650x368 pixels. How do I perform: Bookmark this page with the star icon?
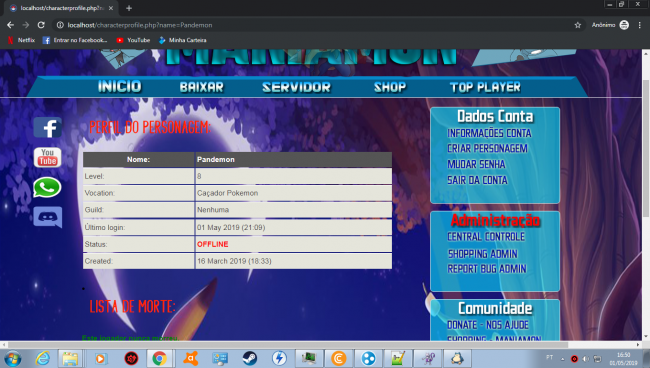click(577, 25)
